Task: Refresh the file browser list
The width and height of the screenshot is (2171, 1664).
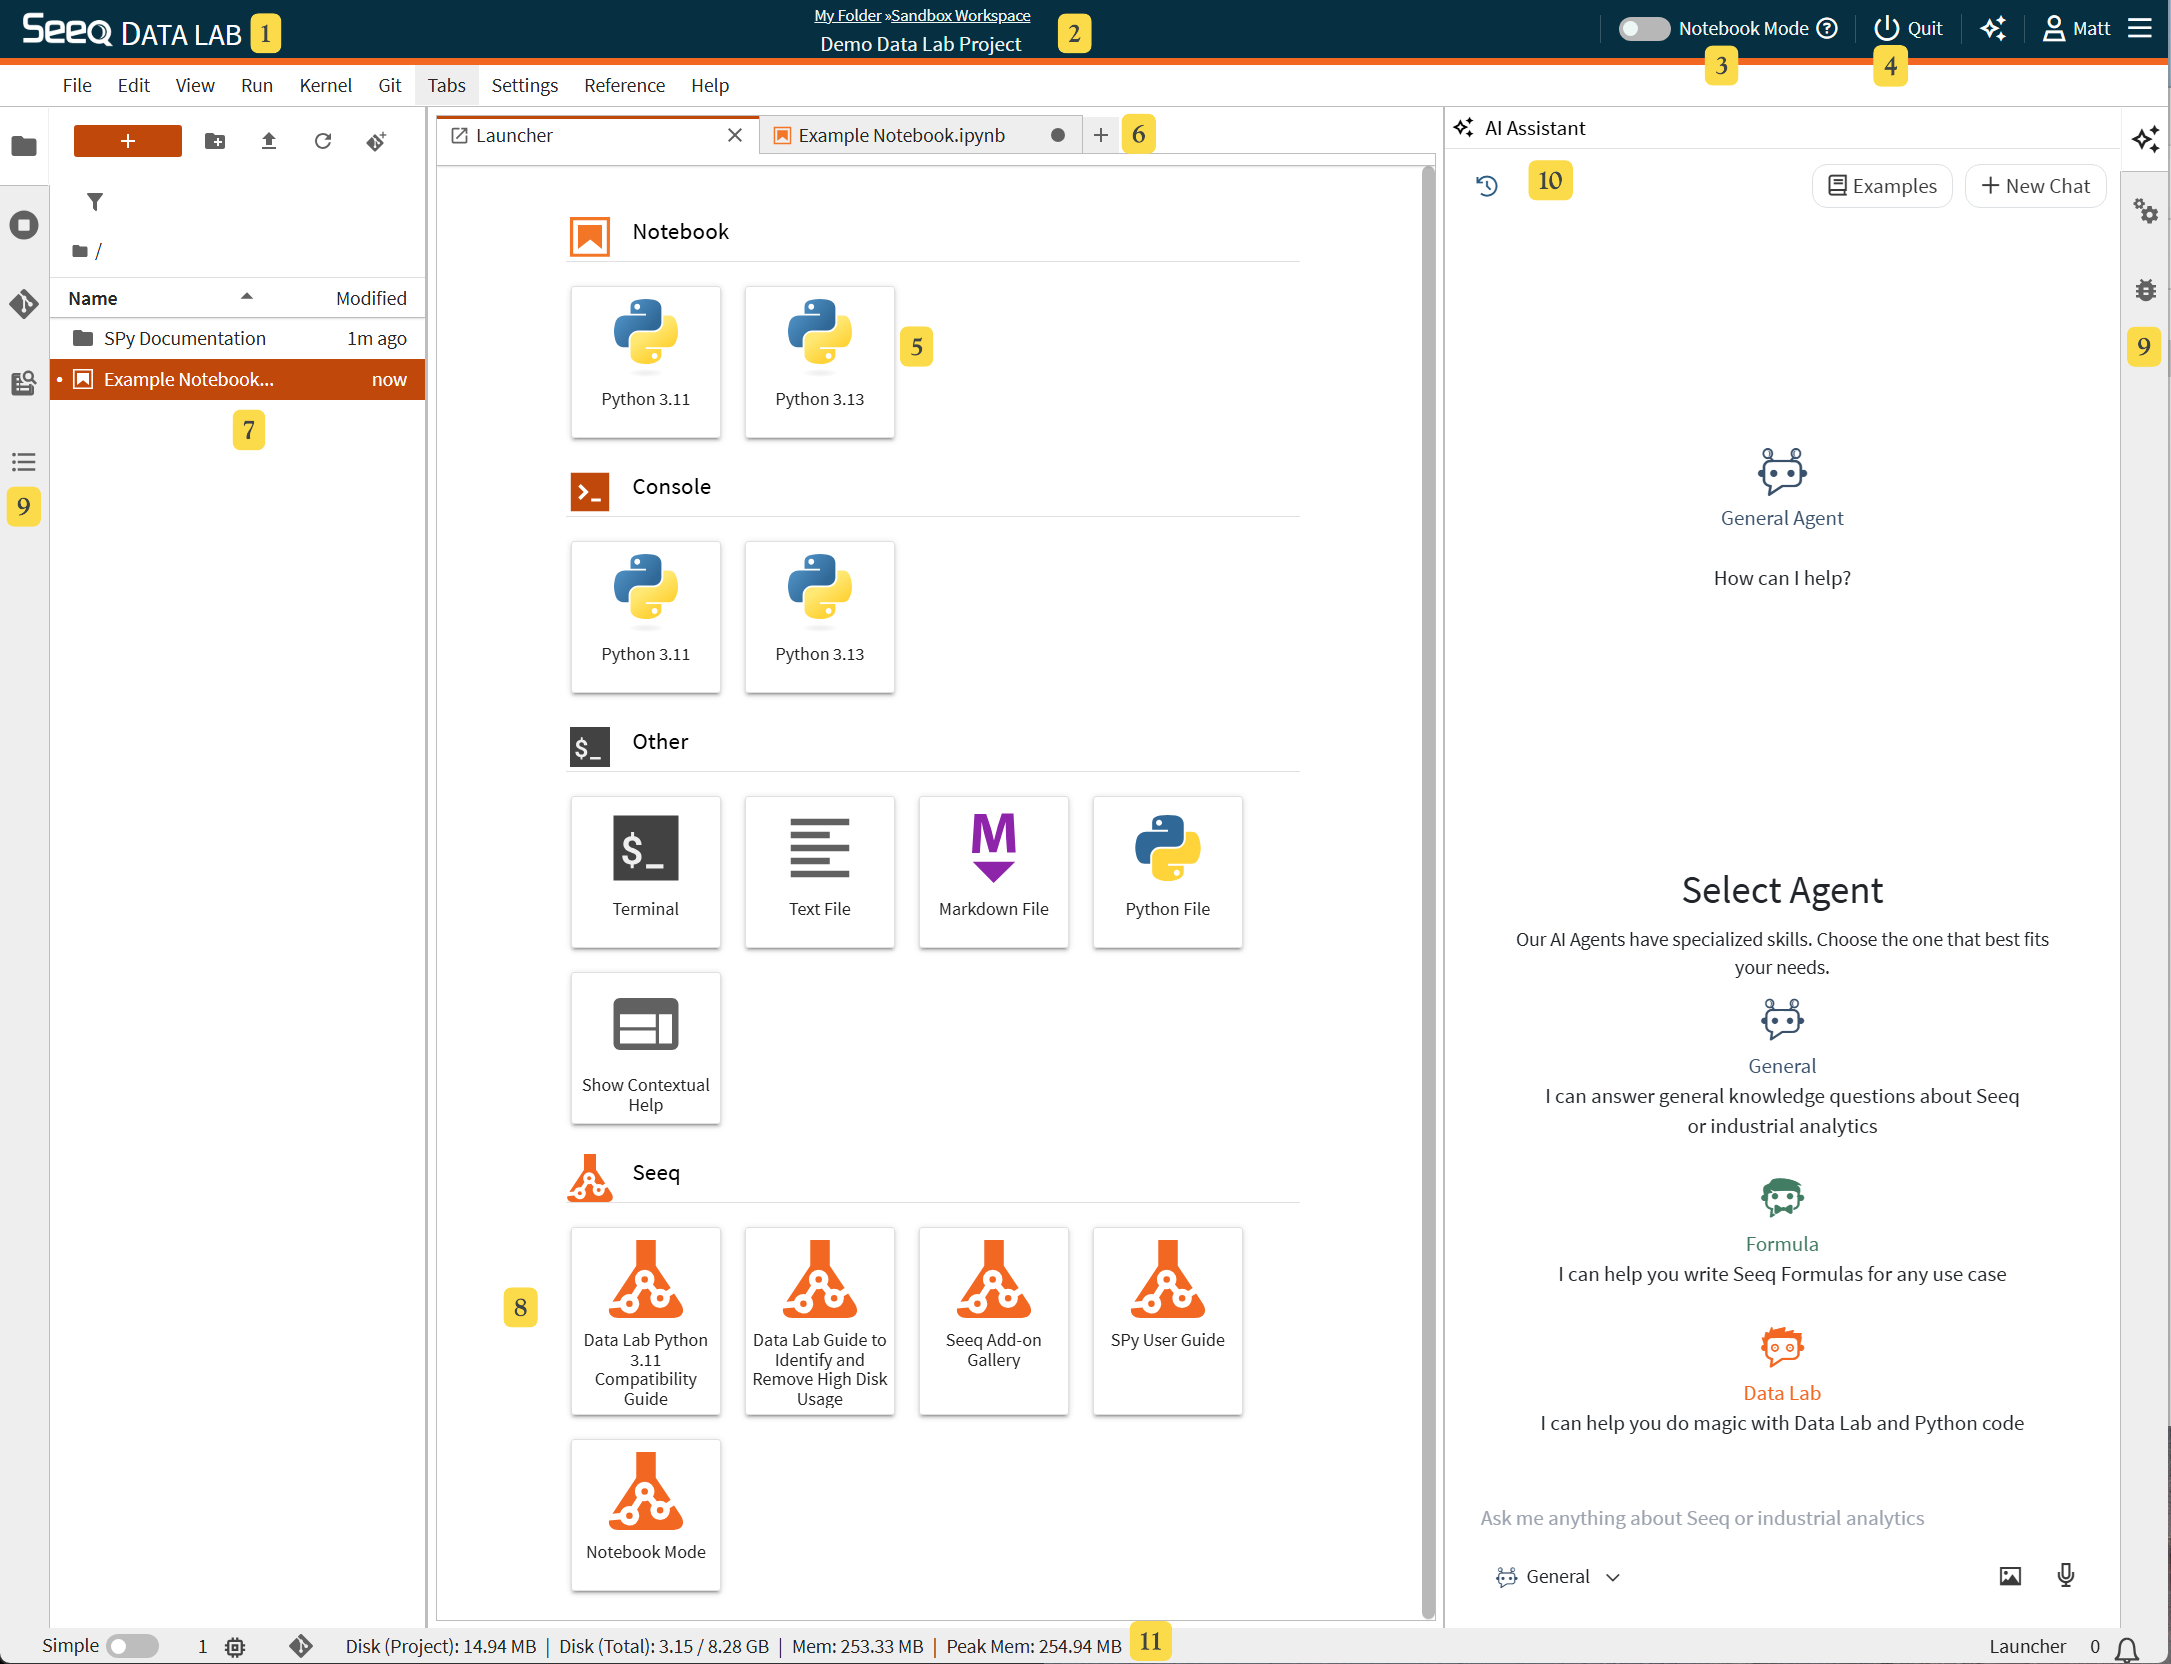Action: click(x=322, y=141)
